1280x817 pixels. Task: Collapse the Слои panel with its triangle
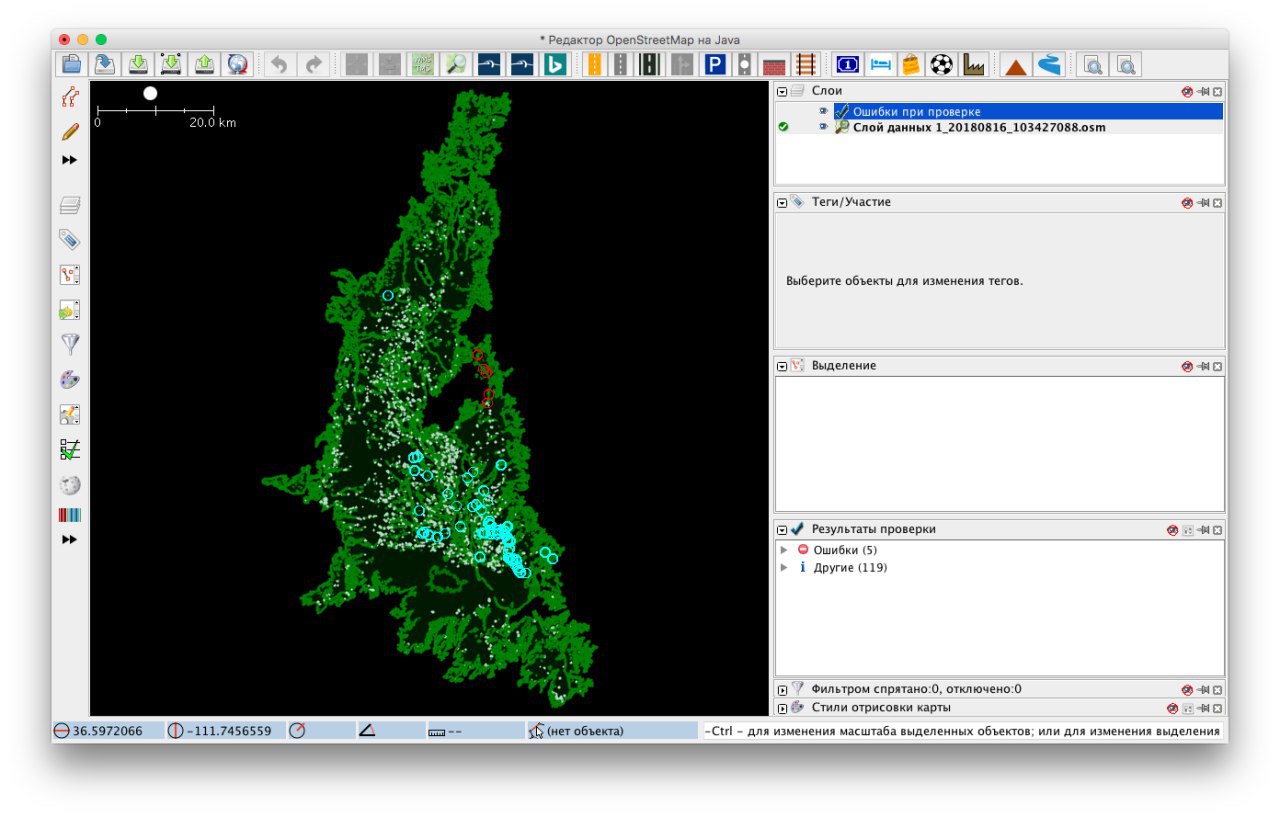pyautogui.click(x=782, y=91)
